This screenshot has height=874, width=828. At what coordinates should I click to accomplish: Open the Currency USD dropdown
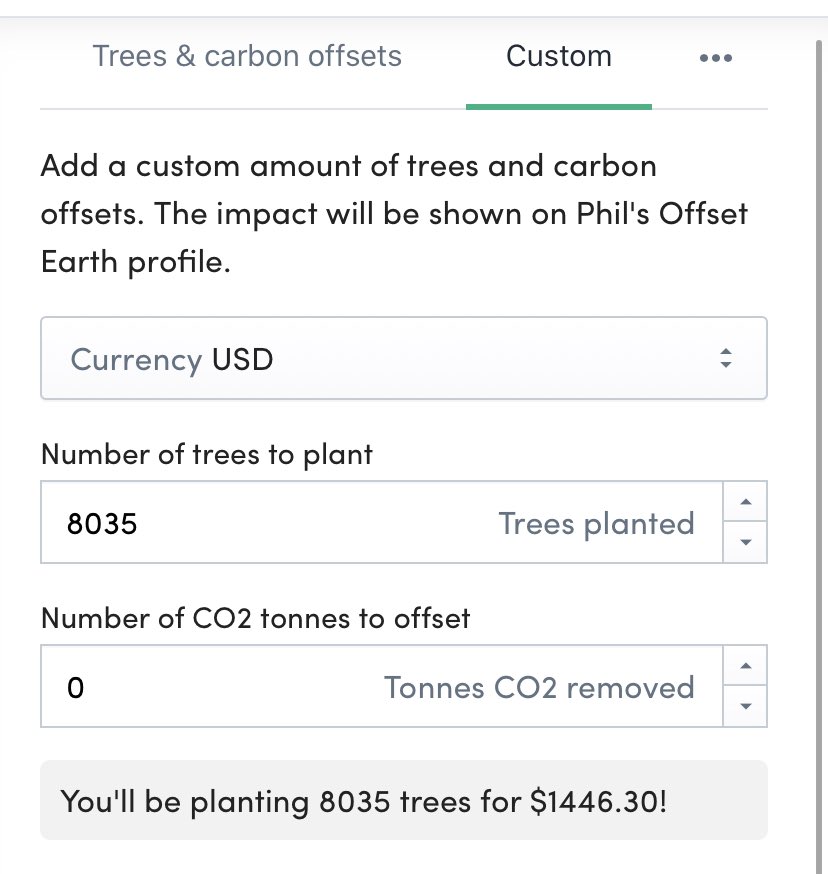point(403,359)
